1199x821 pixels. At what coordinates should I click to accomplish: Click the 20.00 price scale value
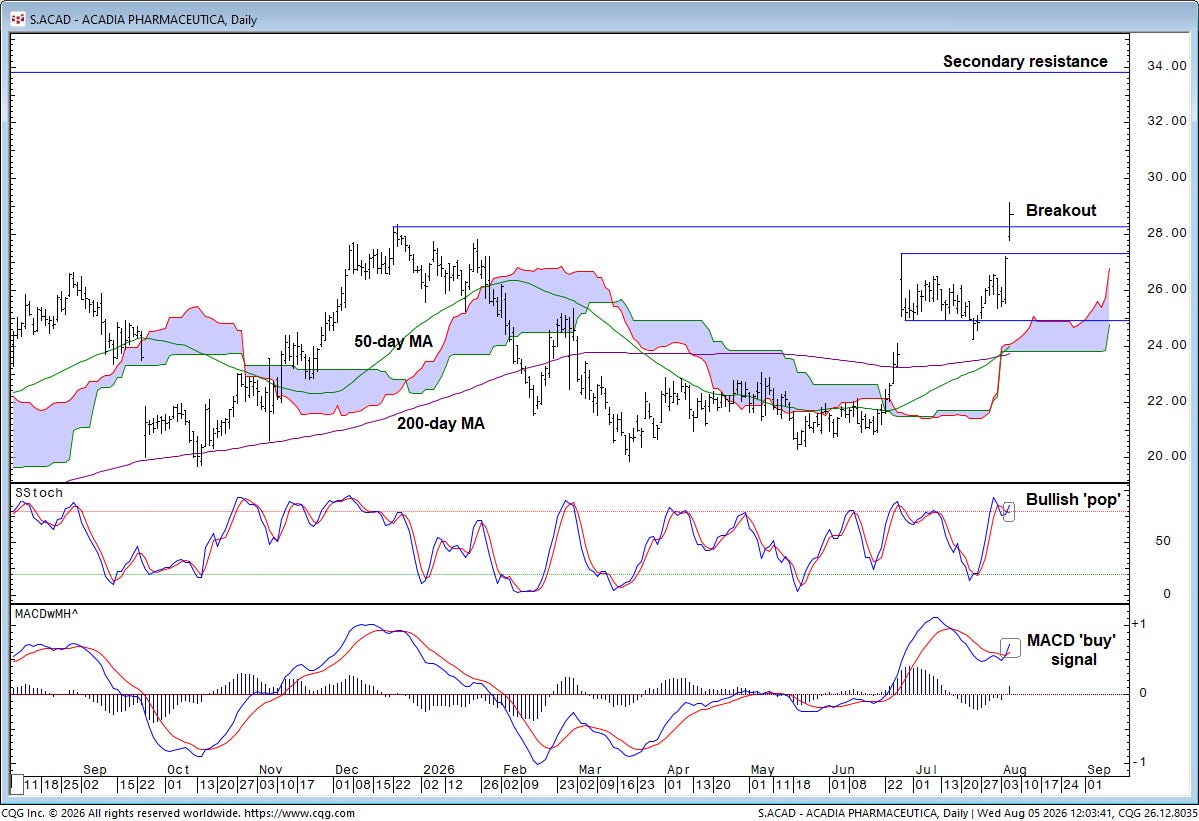click(1167, 456)
